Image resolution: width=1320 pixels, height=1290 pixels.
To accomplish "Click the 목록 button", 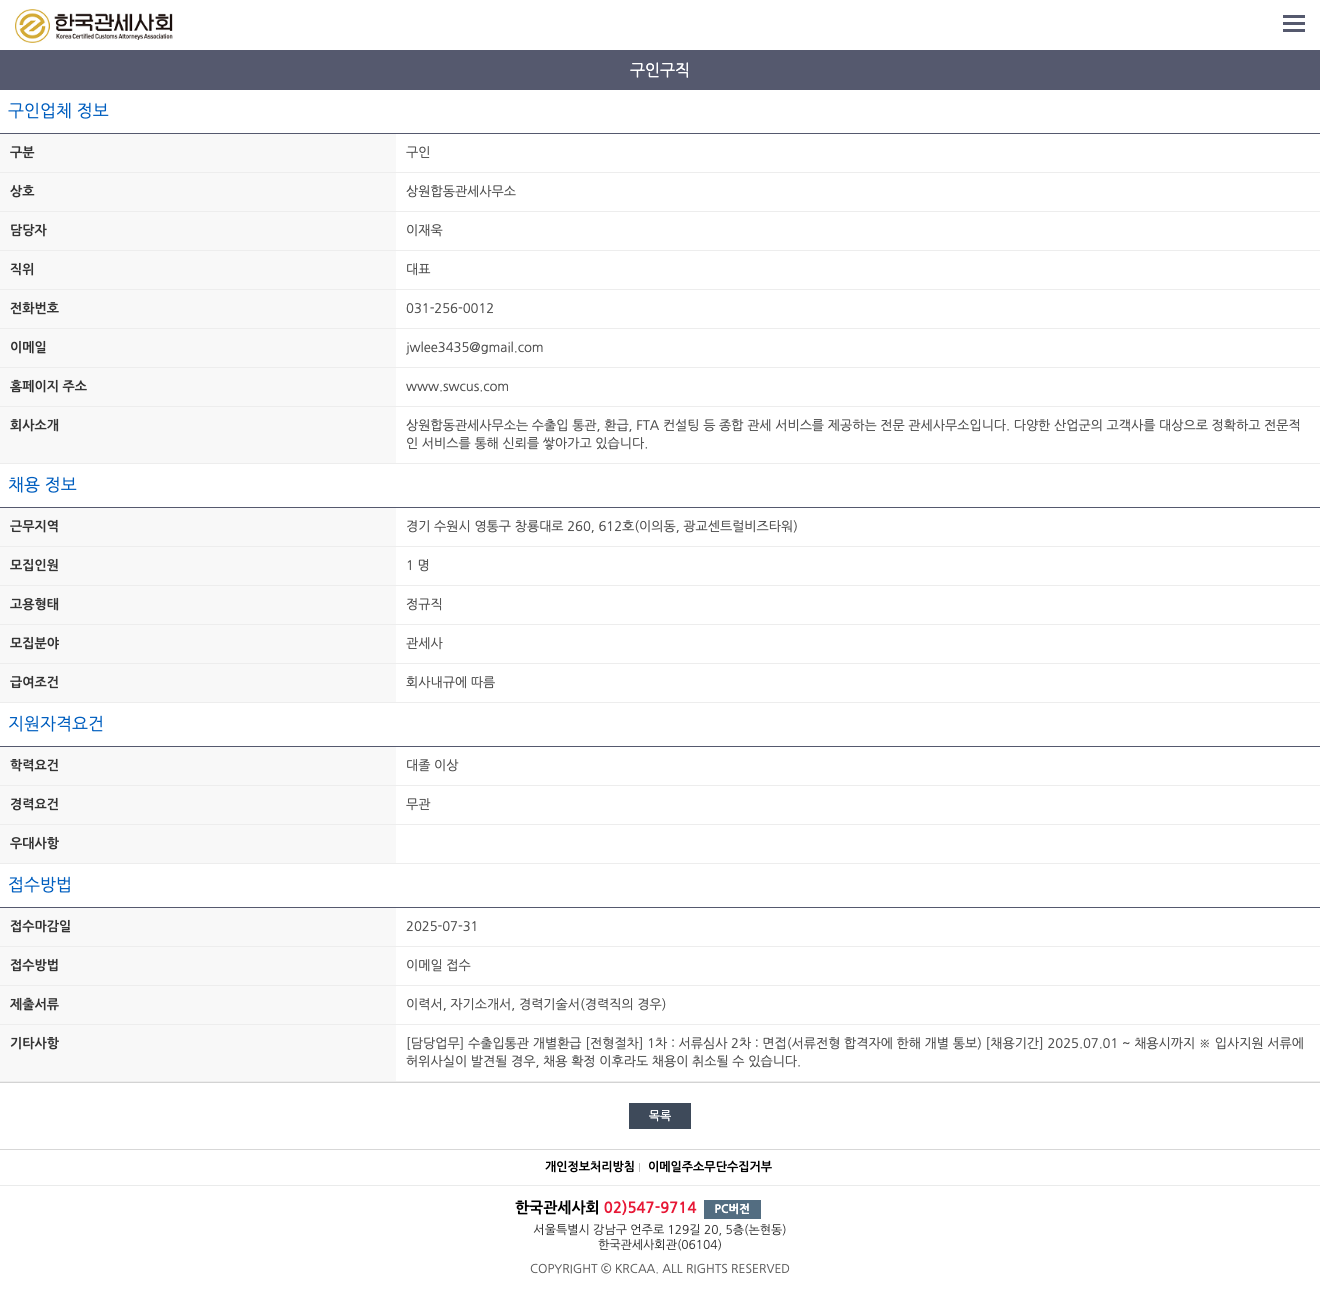I will [660, 1116].
